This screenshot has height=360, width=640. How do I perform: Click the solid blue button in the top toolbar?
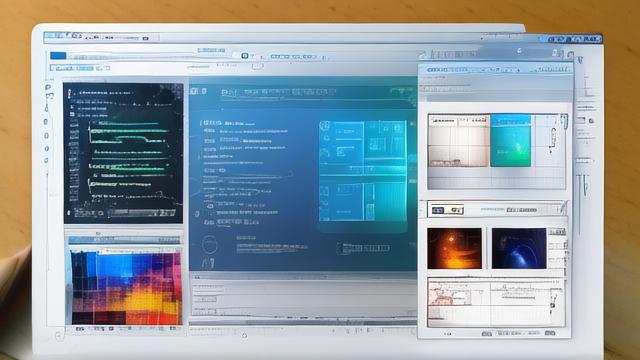pyautogui.click(x=58, y=56)
